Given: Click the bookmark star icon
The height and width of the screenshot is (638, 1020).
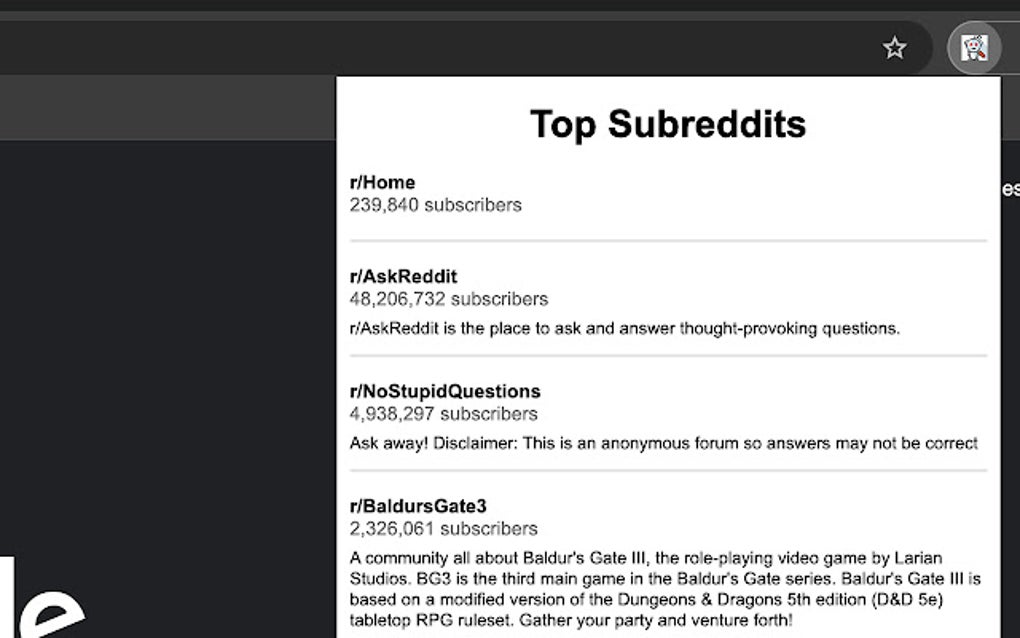Looking at the screenshot, I should (x=895, y=48).
